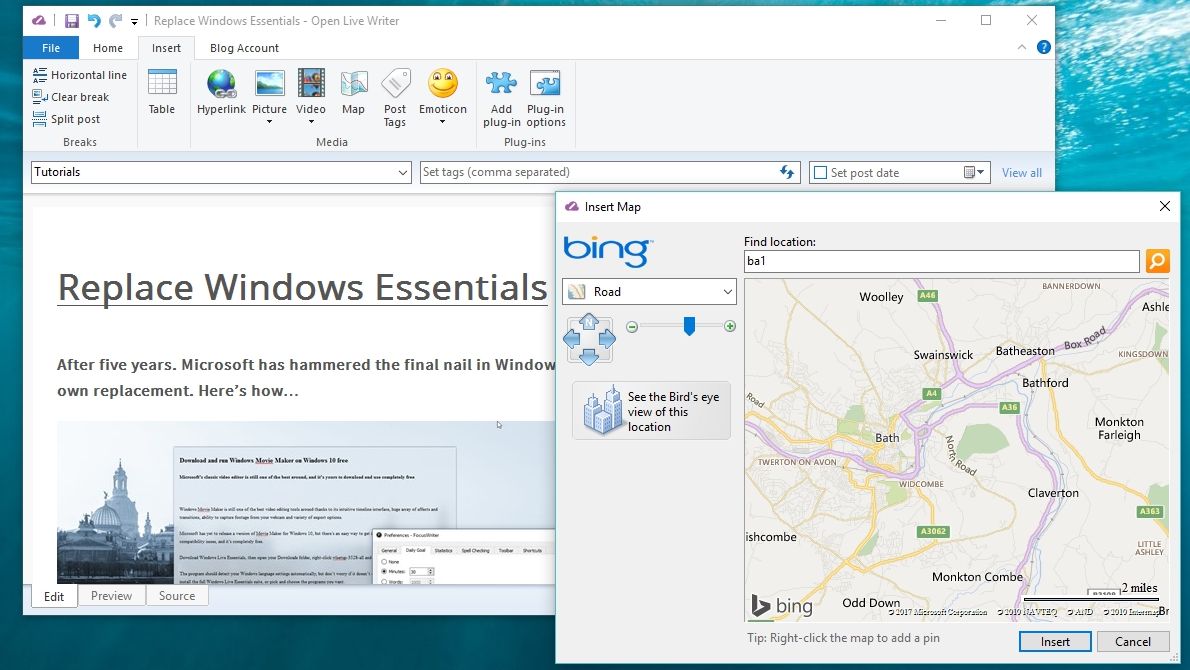Image resolution: width=1190 pixels, height=670 pixels.
Task: Enable the Set post date checkbox
Action: [821, 172]
